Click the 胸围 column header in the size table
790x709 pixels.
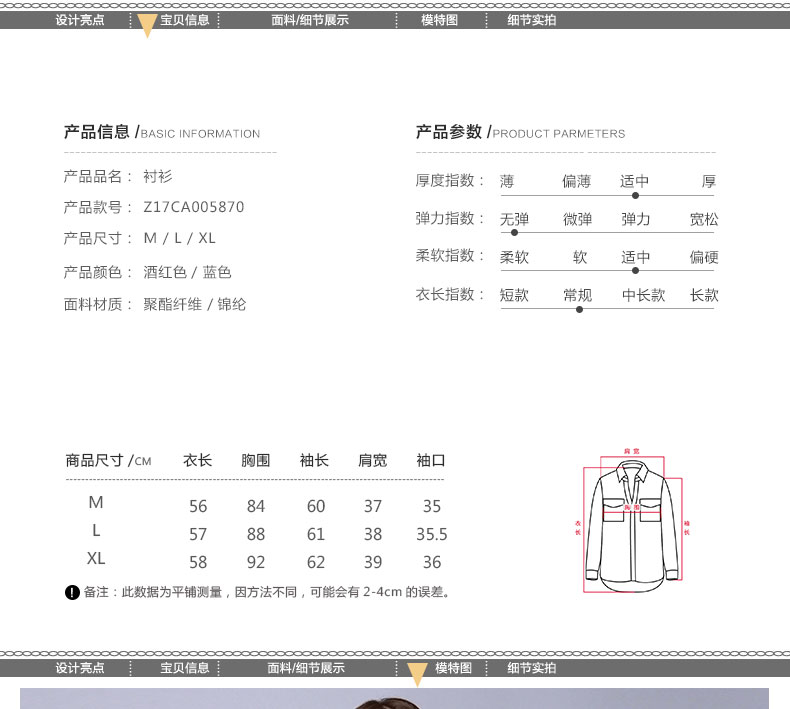tap(256, 461)
